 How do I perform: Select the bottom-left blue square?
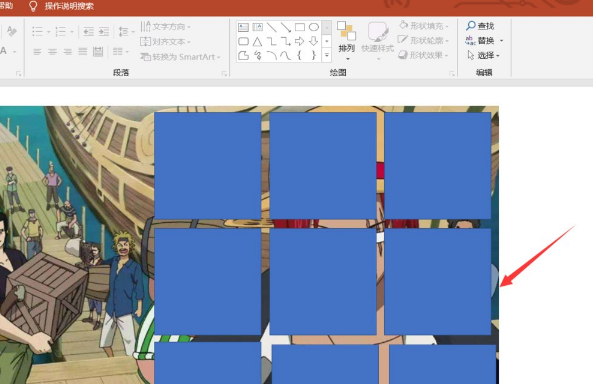208,363
